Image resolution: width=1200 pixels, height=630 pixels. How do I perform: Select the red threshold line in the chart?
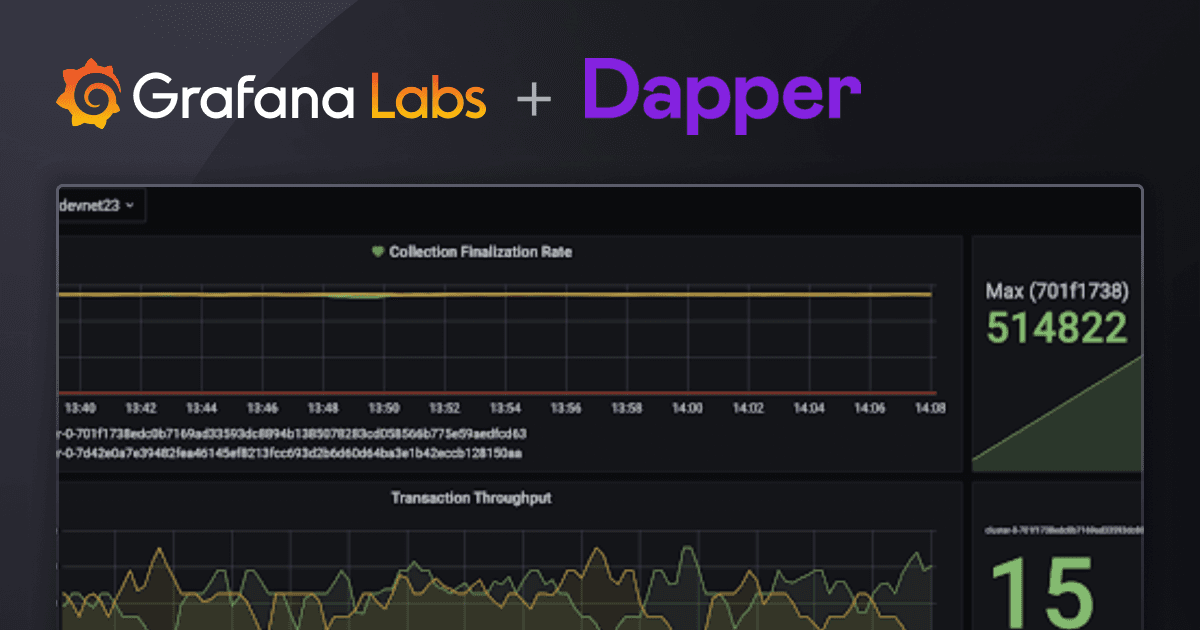(x=500, y=391)
